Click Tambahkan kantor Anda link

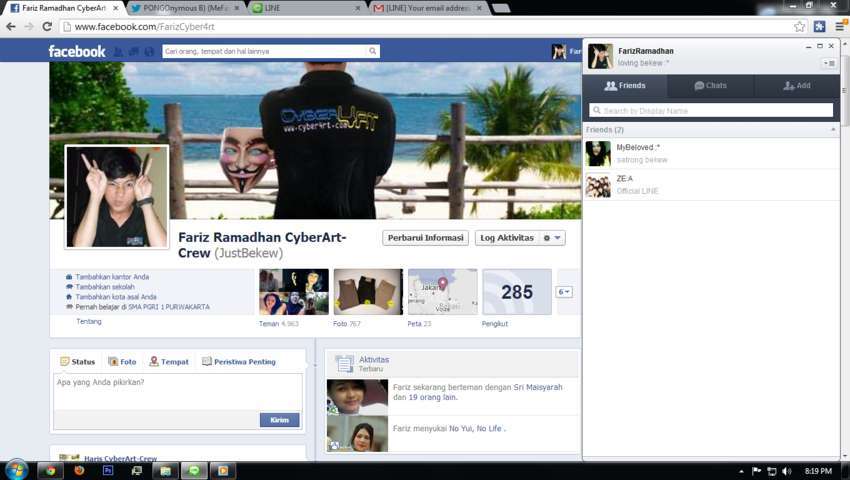point(112,277)
